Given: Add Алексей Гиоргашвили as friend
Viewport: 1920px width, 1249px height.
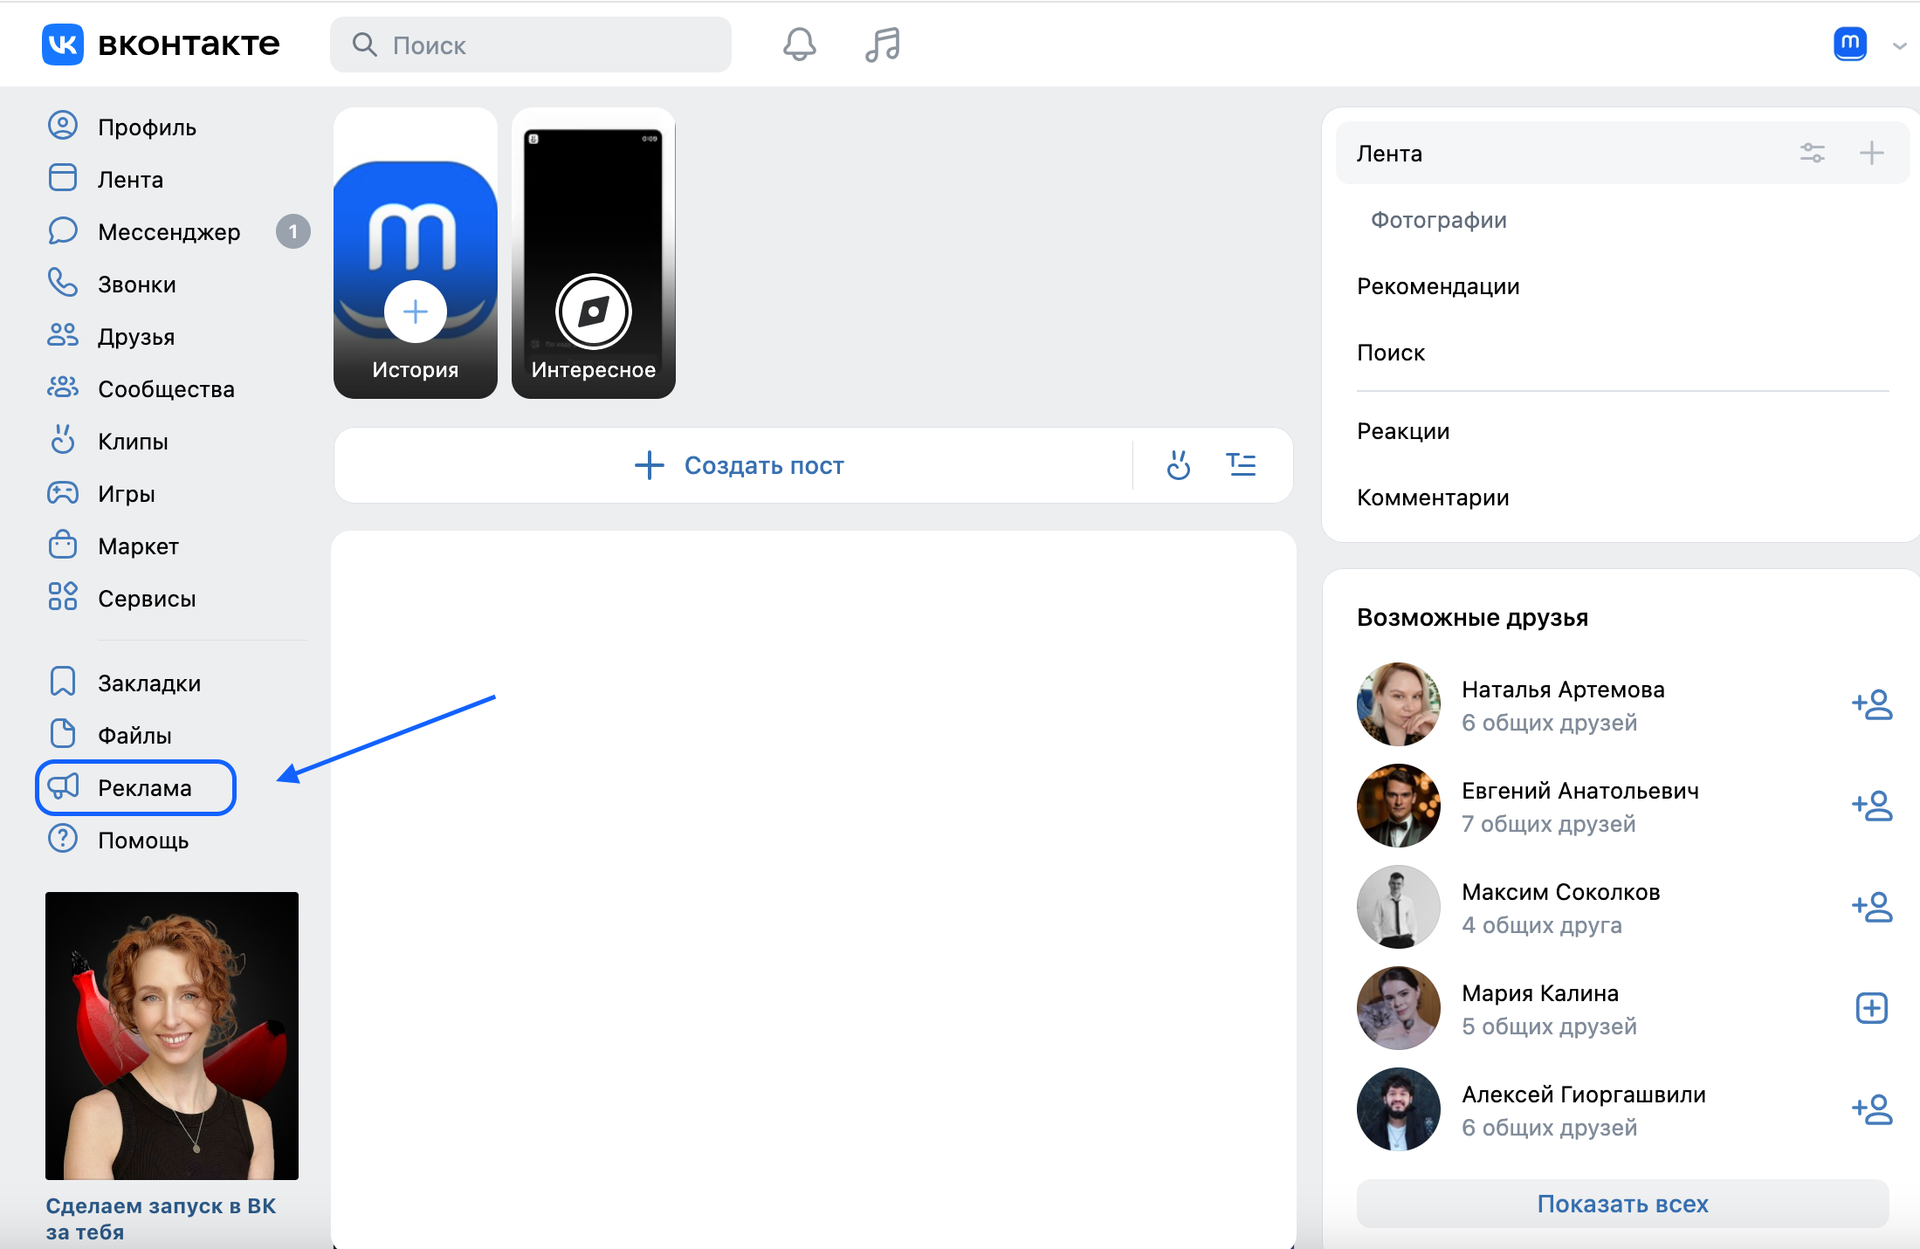Looking at the screenshot, I should point(1872,1109).
